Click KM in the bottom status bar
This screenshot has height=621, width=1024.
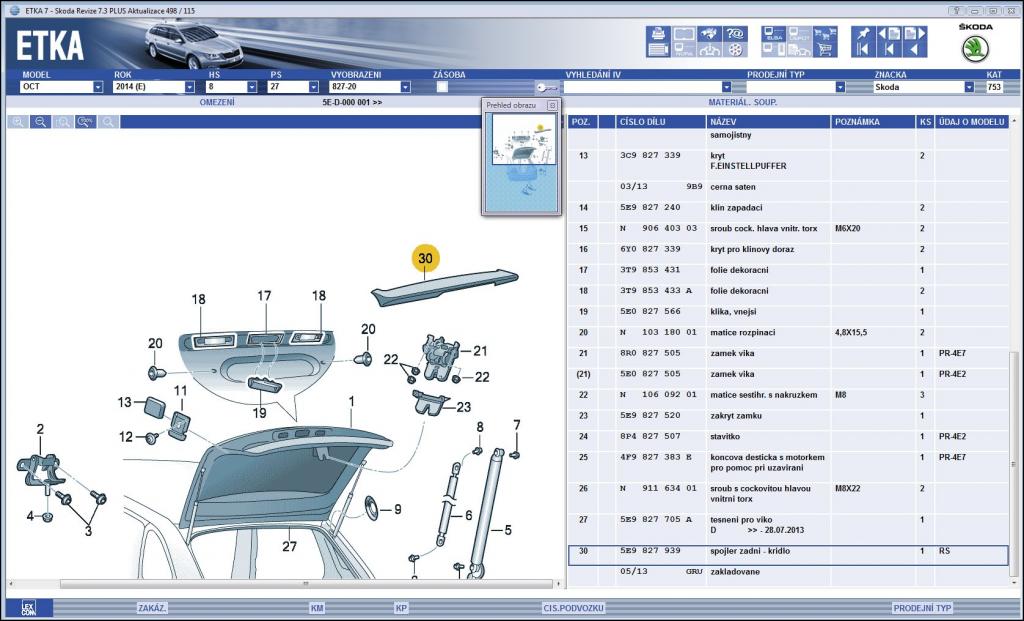[x=317, y=608]
